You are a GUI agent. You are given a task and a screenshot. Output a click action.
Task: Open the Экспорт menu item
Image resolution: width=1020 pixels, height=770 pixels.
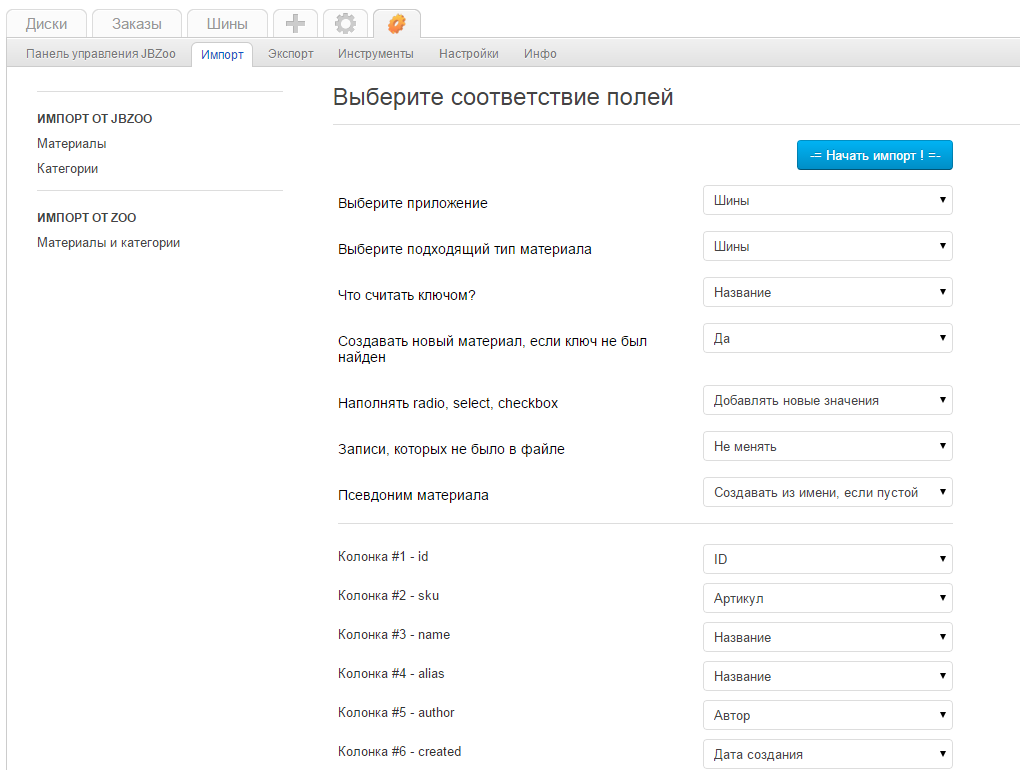point(290,54)
